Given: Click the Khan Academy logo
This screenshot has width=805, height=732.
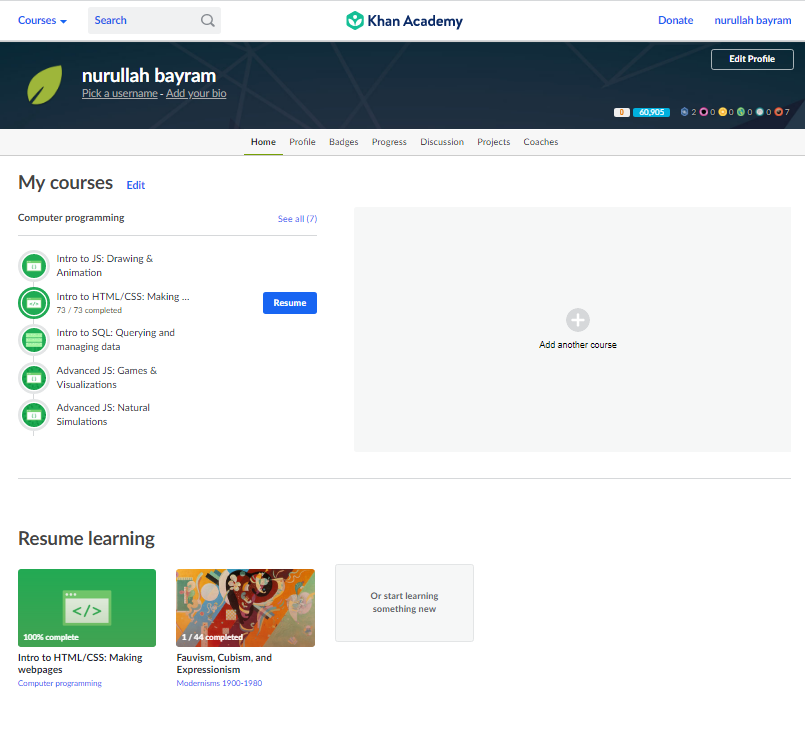Looking at the screenshot, I should 404,21.
